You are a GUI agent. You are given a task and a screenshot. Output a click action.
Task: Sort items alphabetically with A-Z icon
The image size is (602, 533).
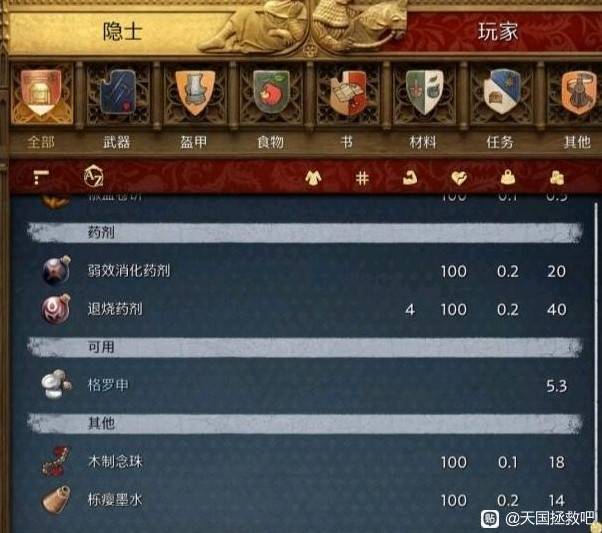[93, 177]
